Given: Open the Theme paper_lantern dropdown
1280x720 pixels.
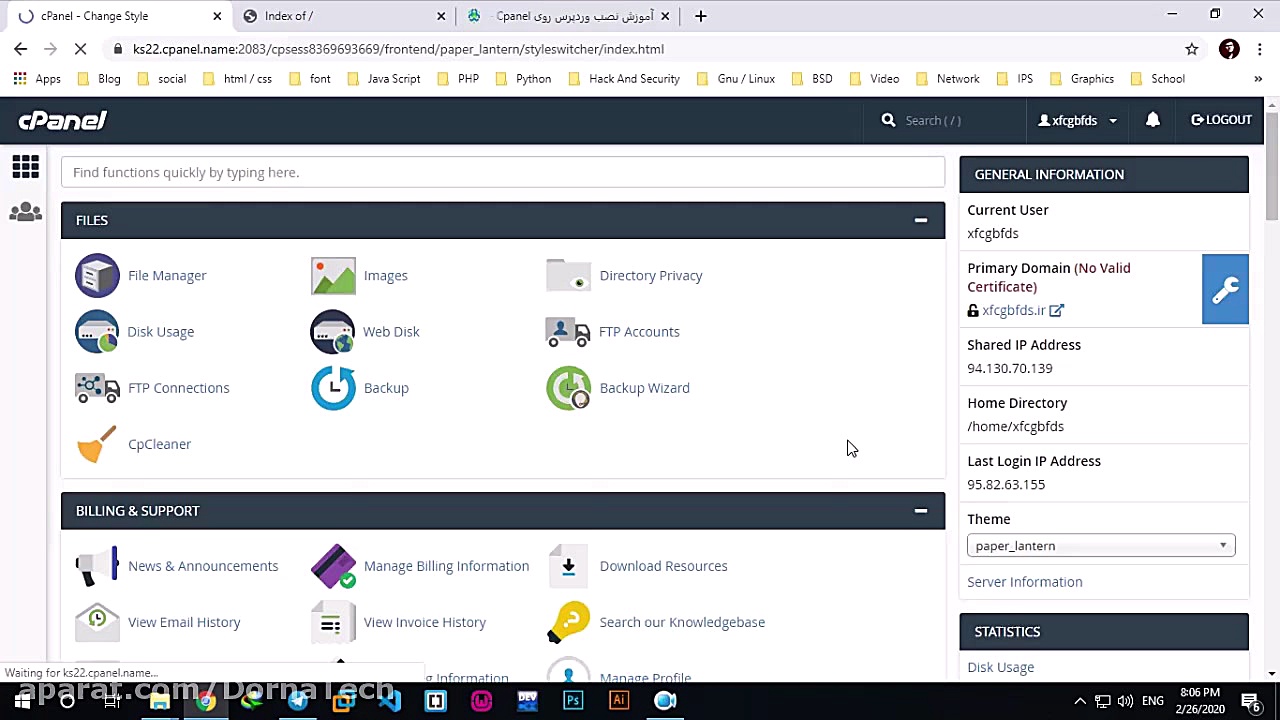Looking at the screenshot, I should [1101, 546].
